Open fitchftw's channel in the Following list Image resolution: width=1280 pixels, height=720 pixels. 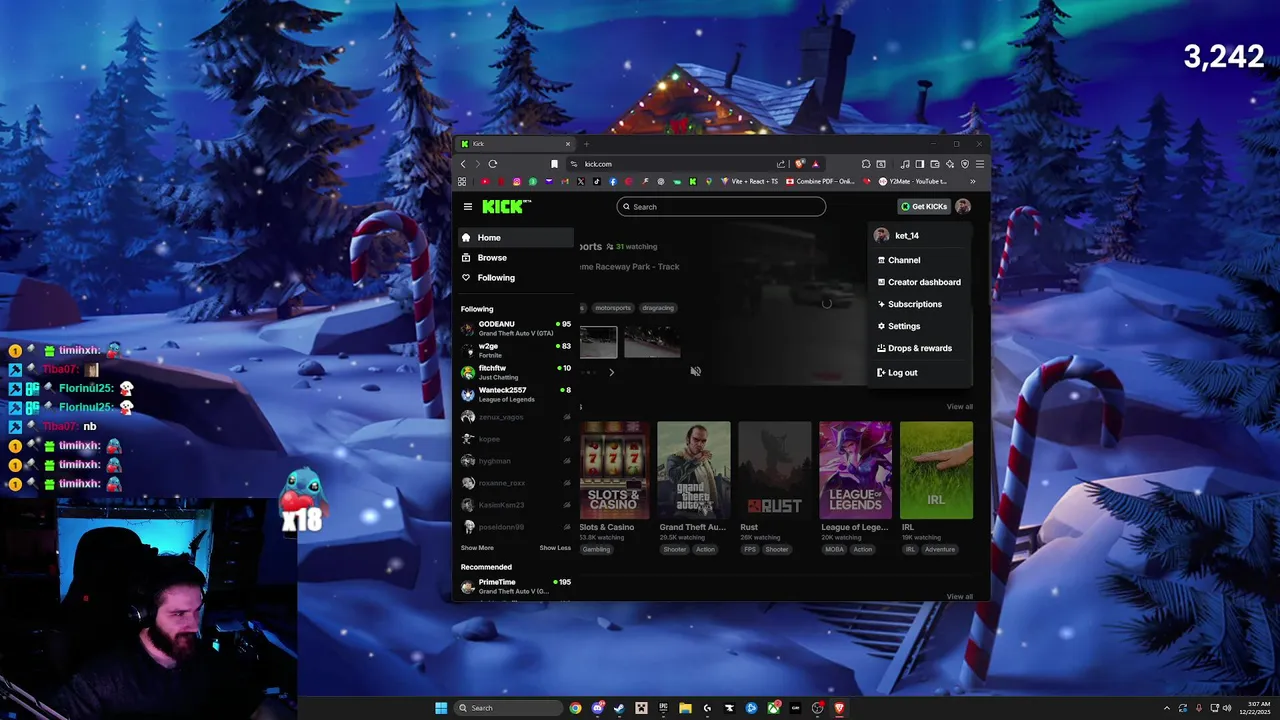[515, 372]
